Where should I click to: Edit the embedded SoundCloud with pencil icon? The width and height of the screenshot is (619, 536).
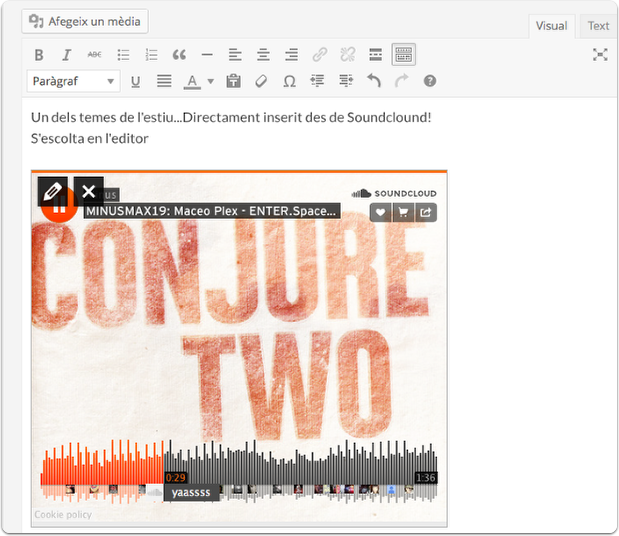pos(53,192)
